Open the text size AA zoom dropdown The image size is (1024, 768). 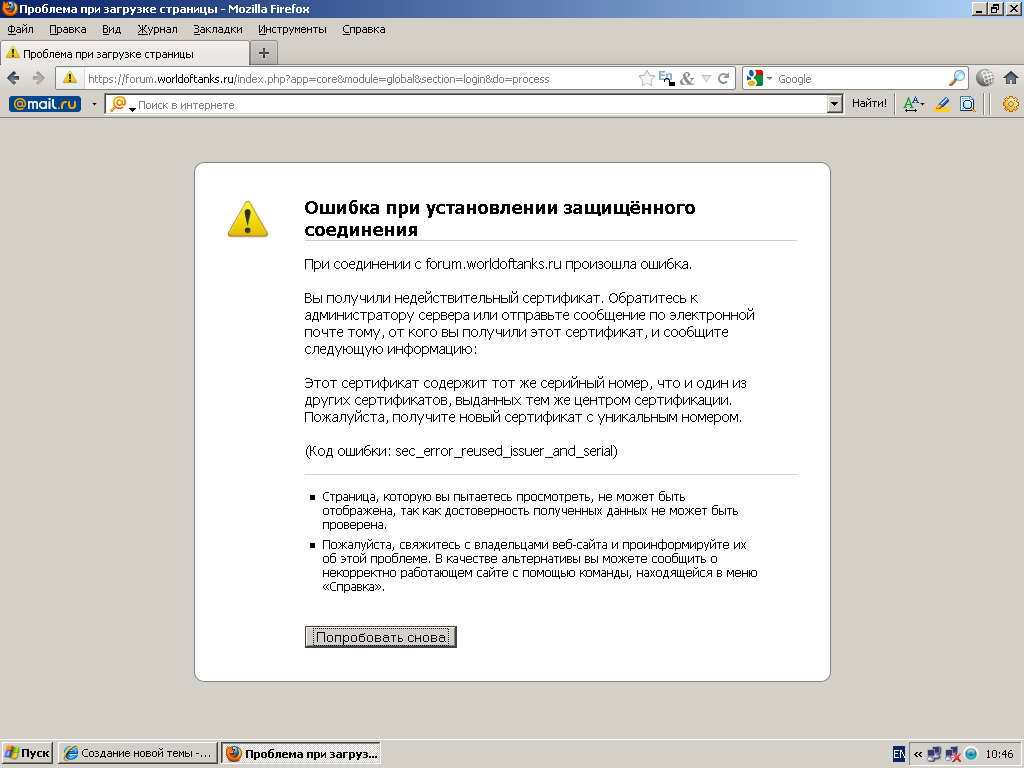tap(914, 104)
